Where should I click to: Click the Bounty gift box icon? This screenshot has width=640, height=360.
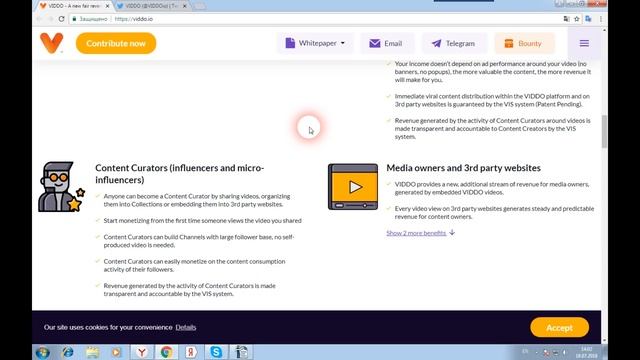[509, 43]
